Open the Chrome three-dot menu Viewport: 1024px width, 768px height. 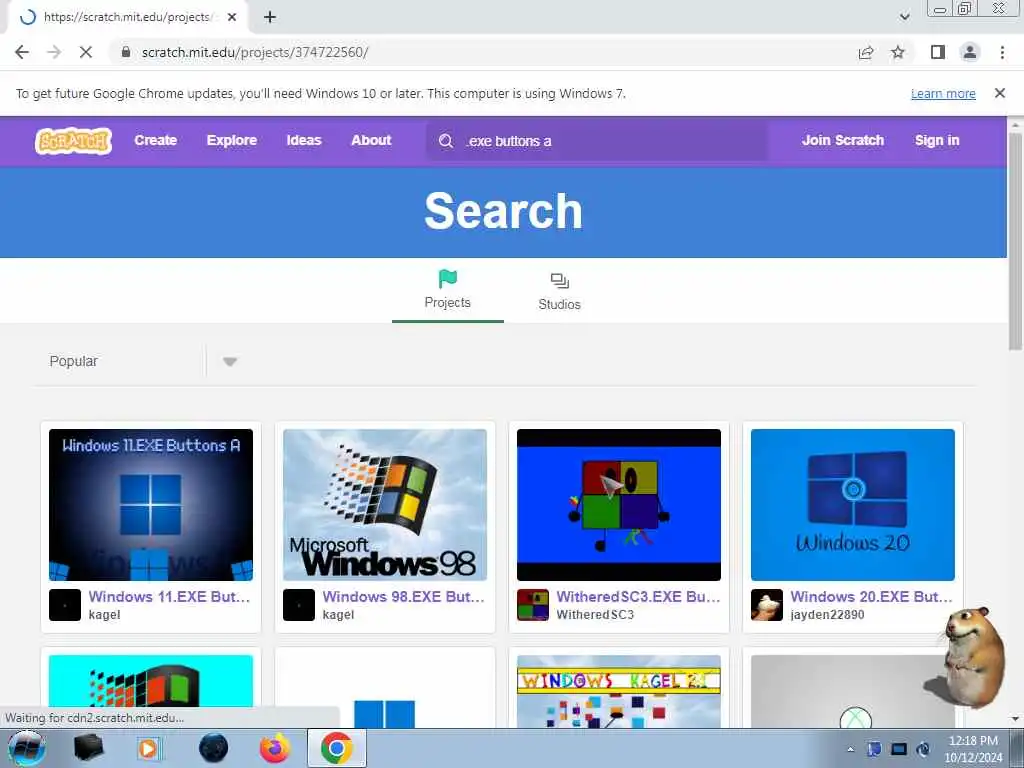pyautogui.click(x=1002, y=52)
